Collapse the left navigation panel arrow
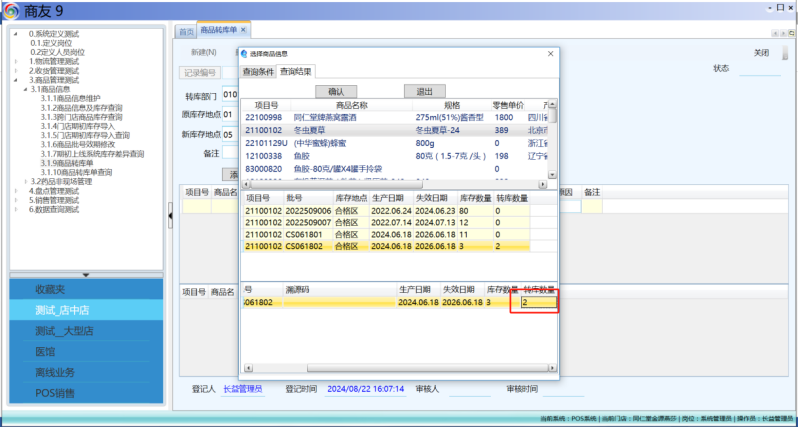 pos(170,216)
